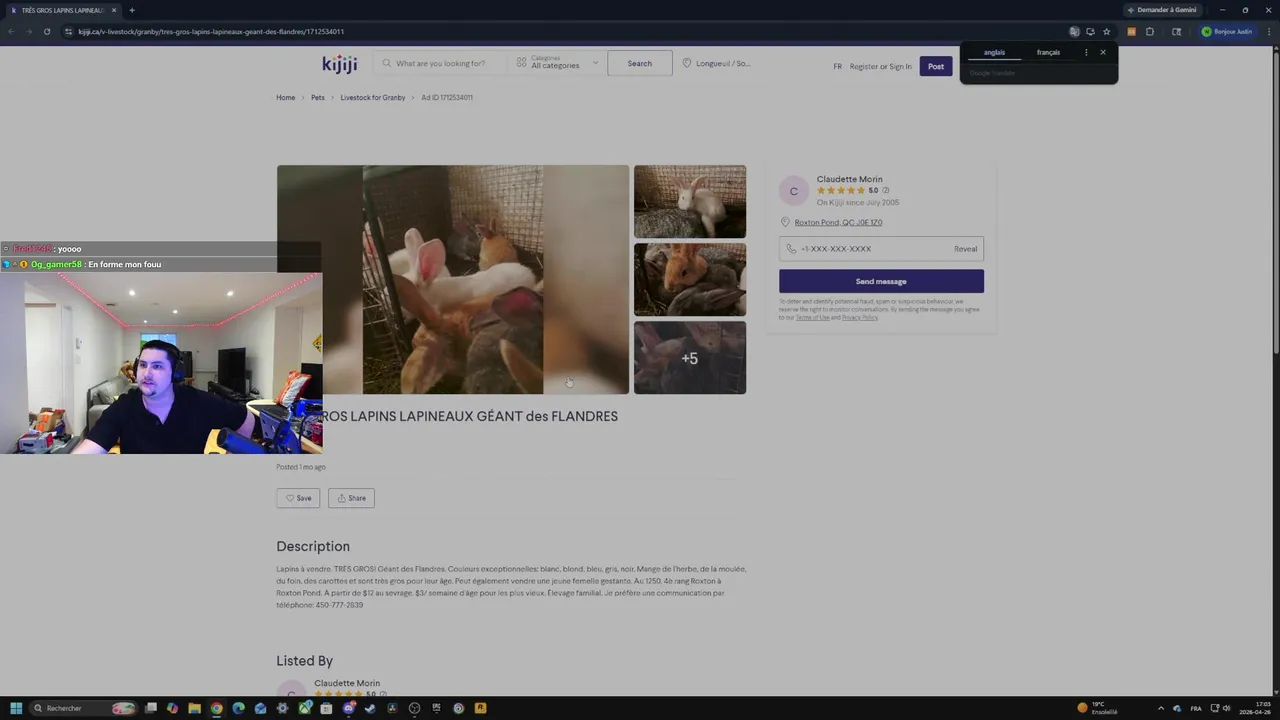Click the volume icon in system tray
The height and width of the screenshot is (720, 1280).
tap(1227, 708)
